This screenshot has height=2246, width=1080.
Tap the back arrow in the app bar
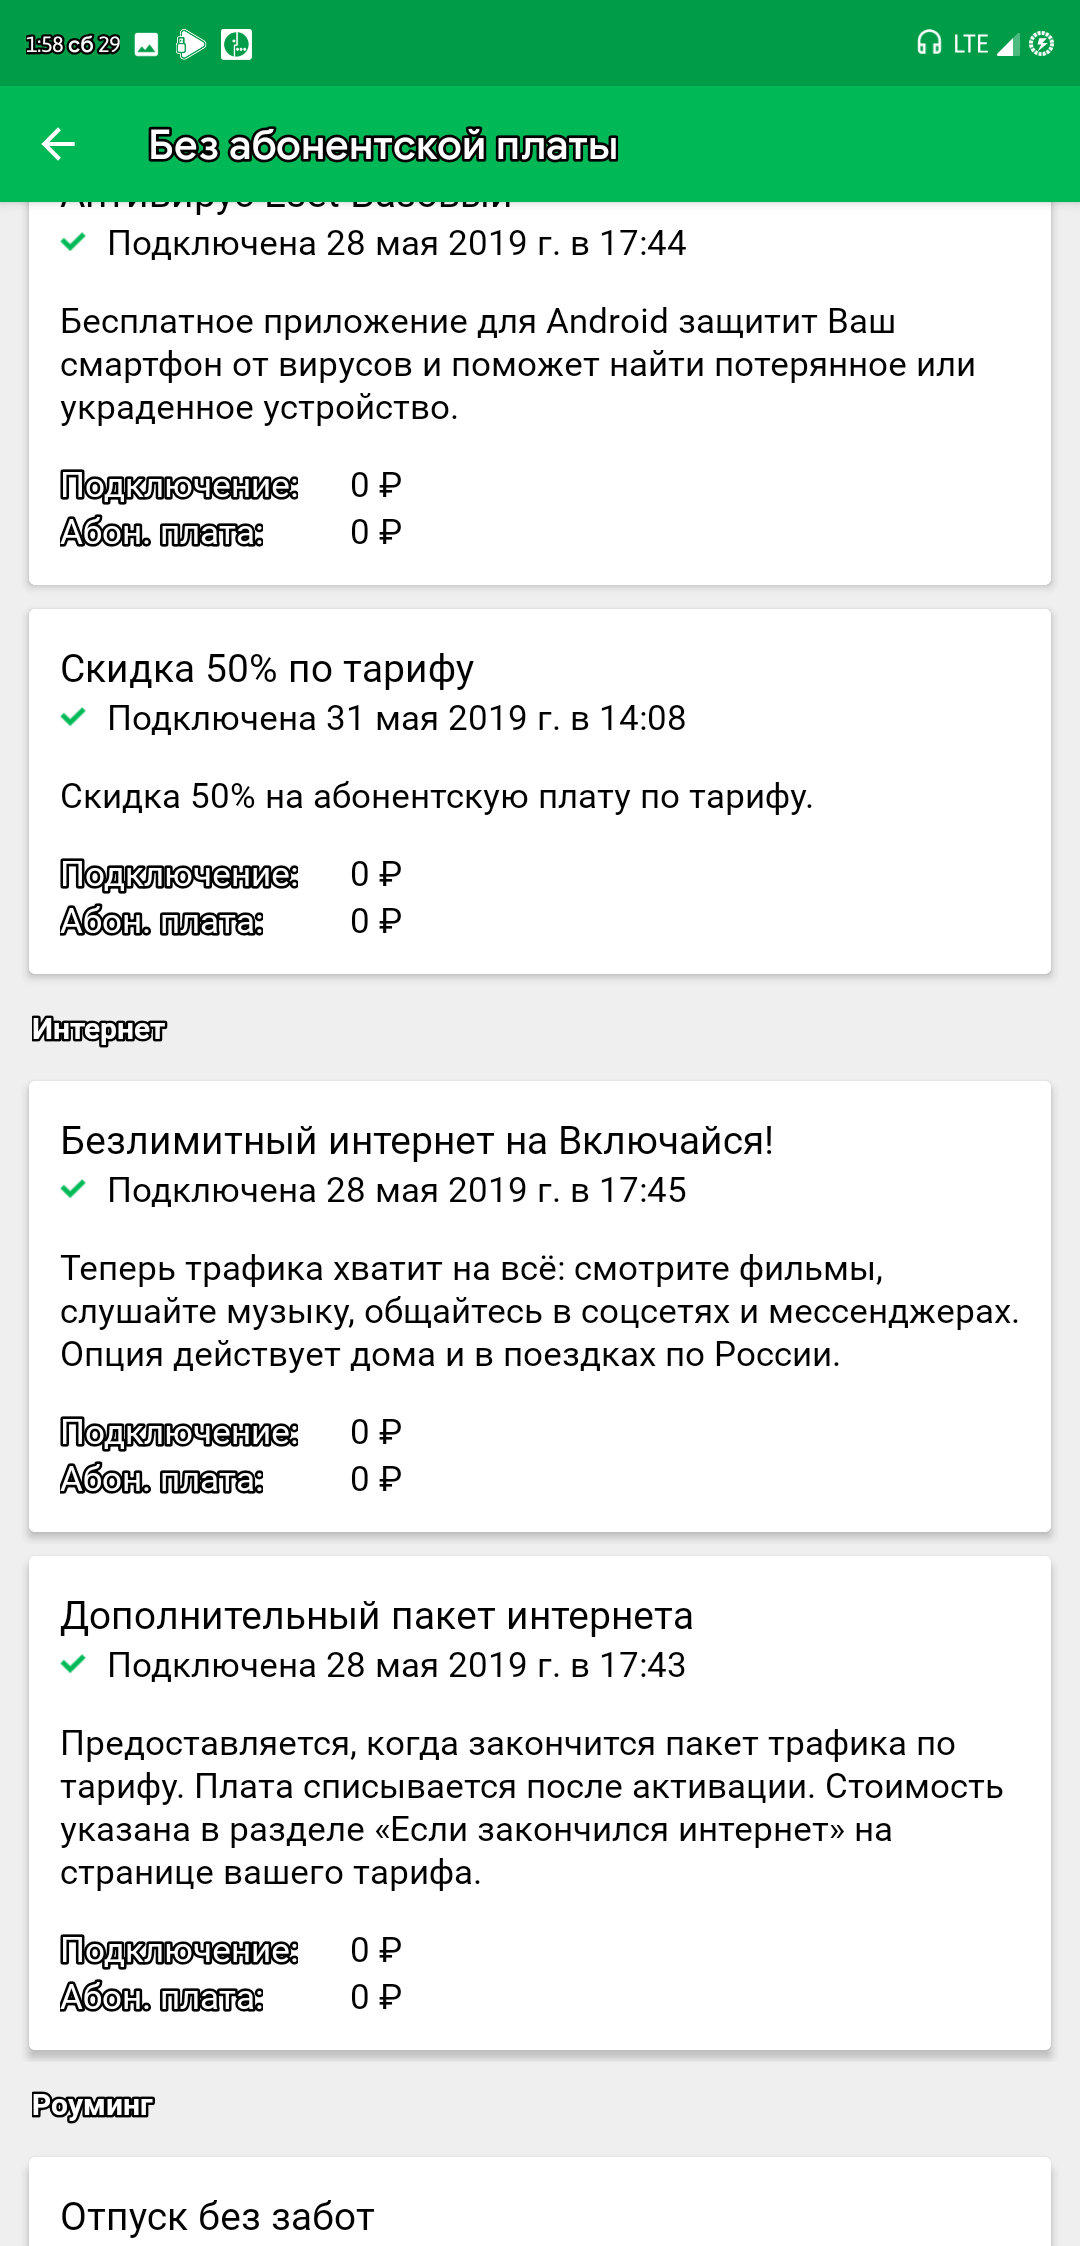click(x=59, y=146)
